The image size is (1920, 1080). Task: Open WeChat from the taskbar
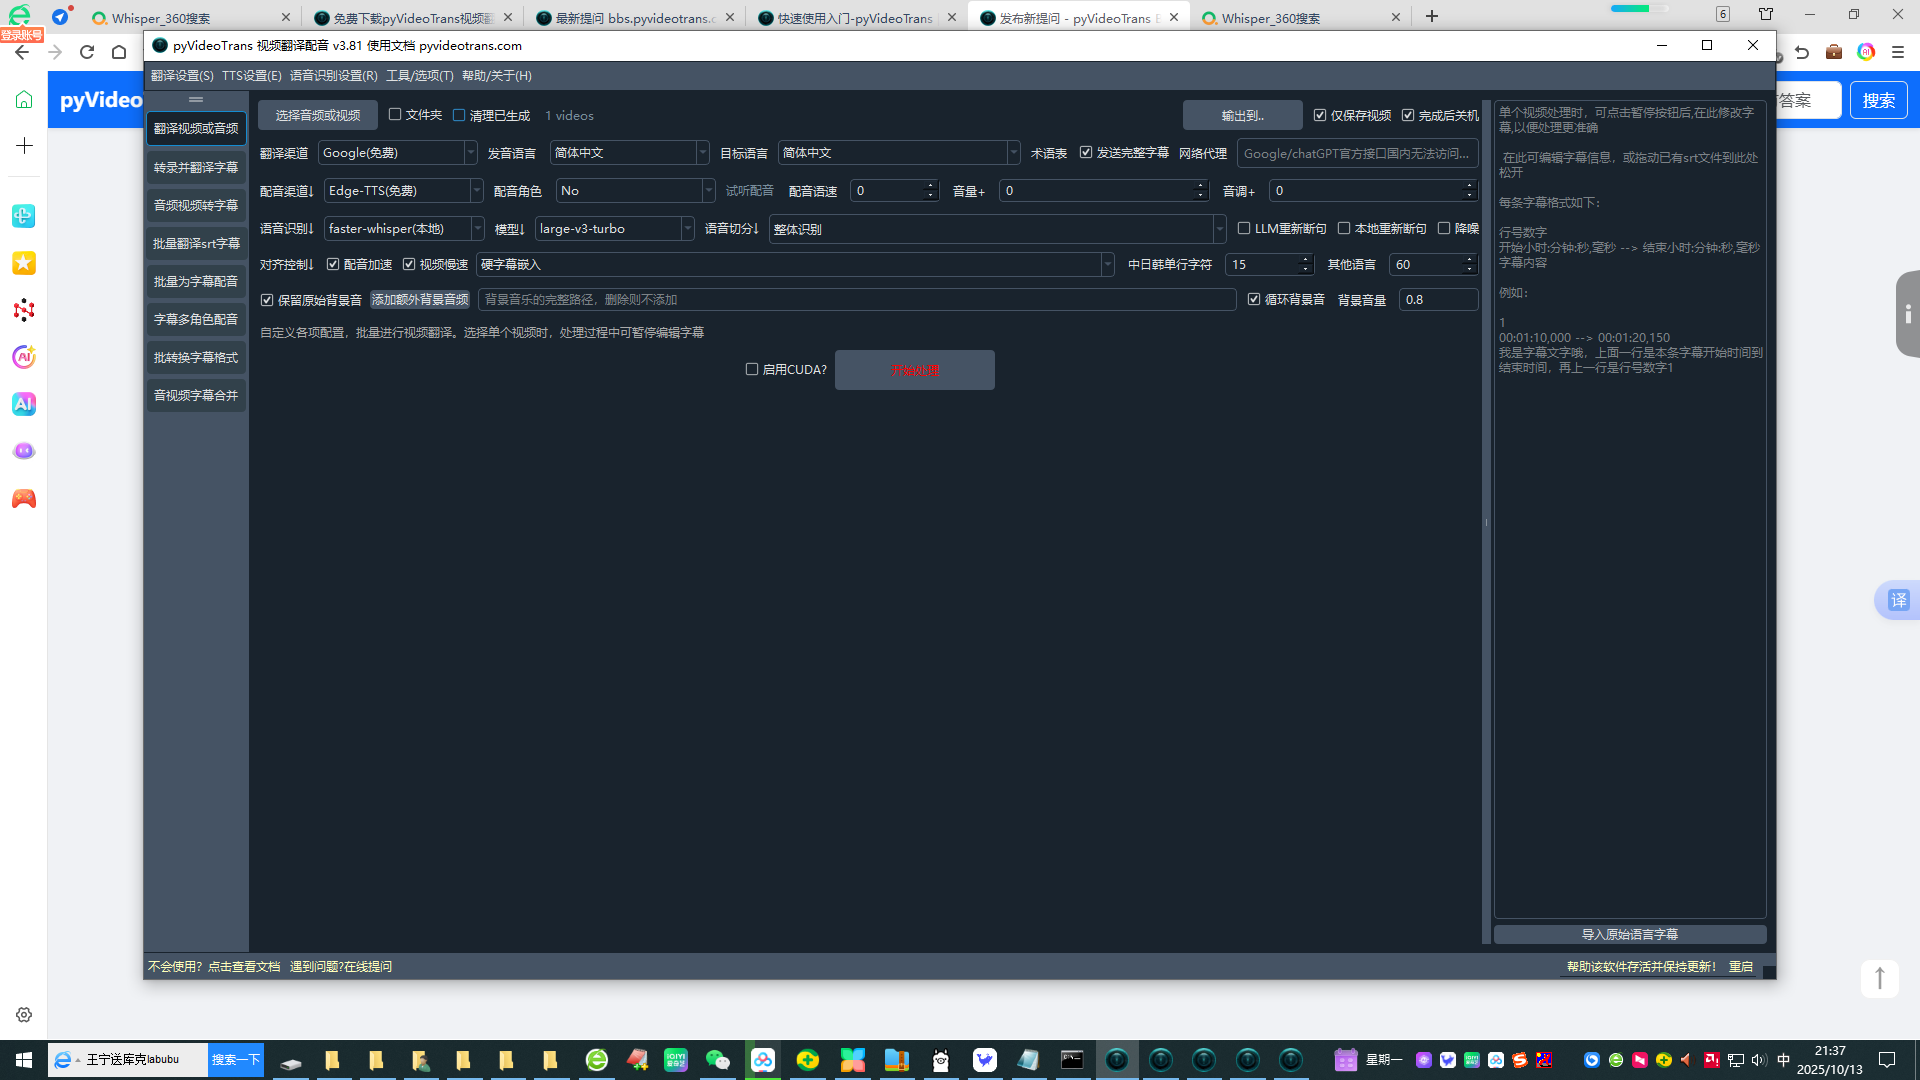click(x=718, y=1060)
